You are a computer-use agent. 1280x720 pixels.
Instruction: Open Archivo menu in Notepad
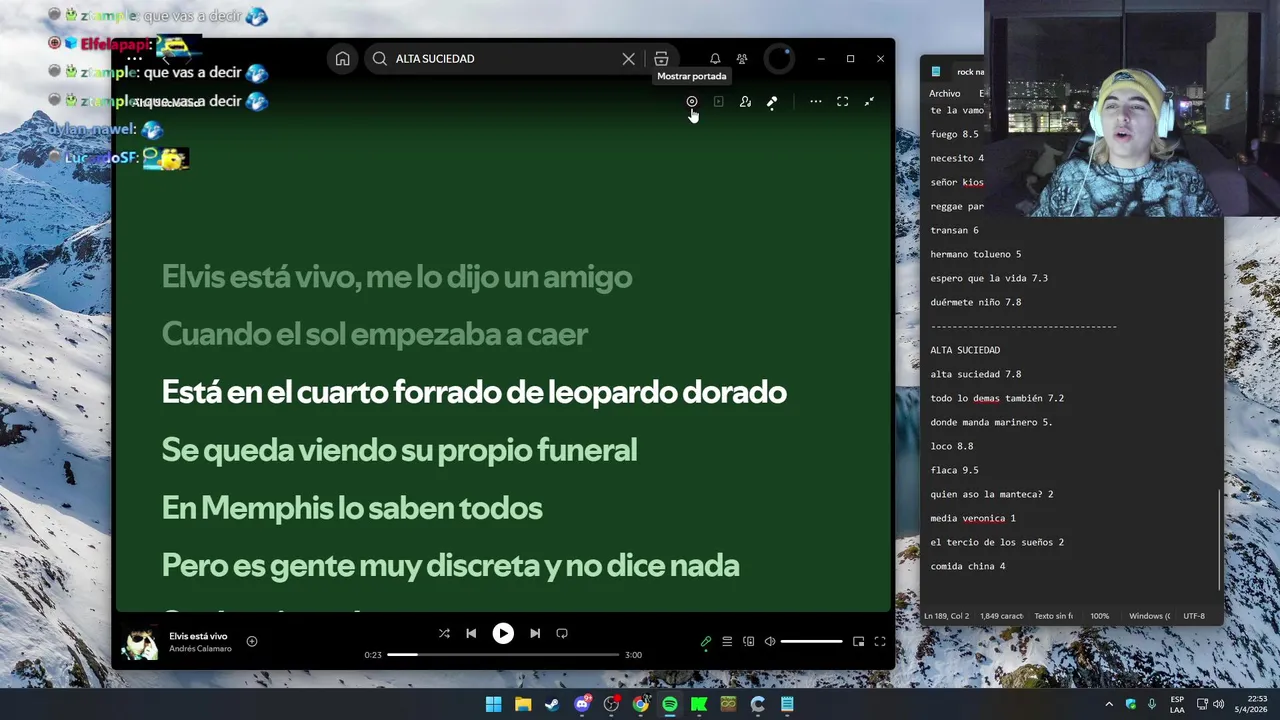pos(944,93)
